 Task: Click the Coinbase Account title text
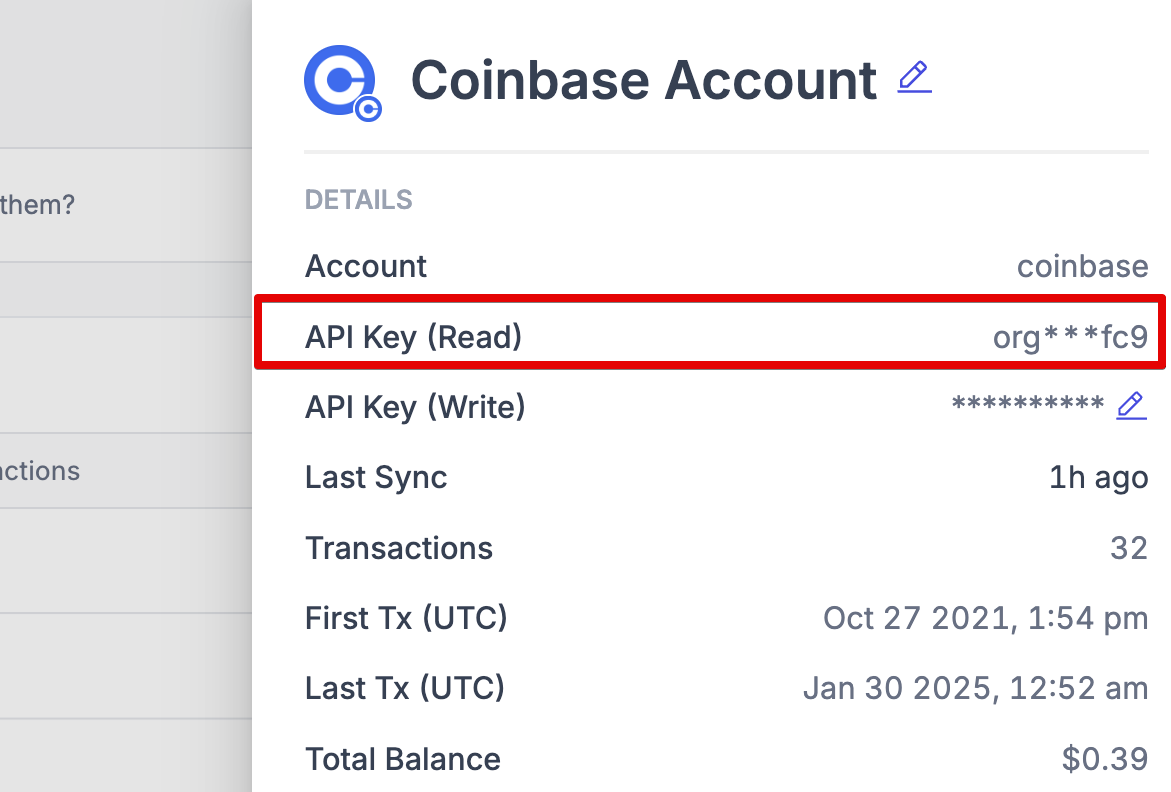coord(644,80)
